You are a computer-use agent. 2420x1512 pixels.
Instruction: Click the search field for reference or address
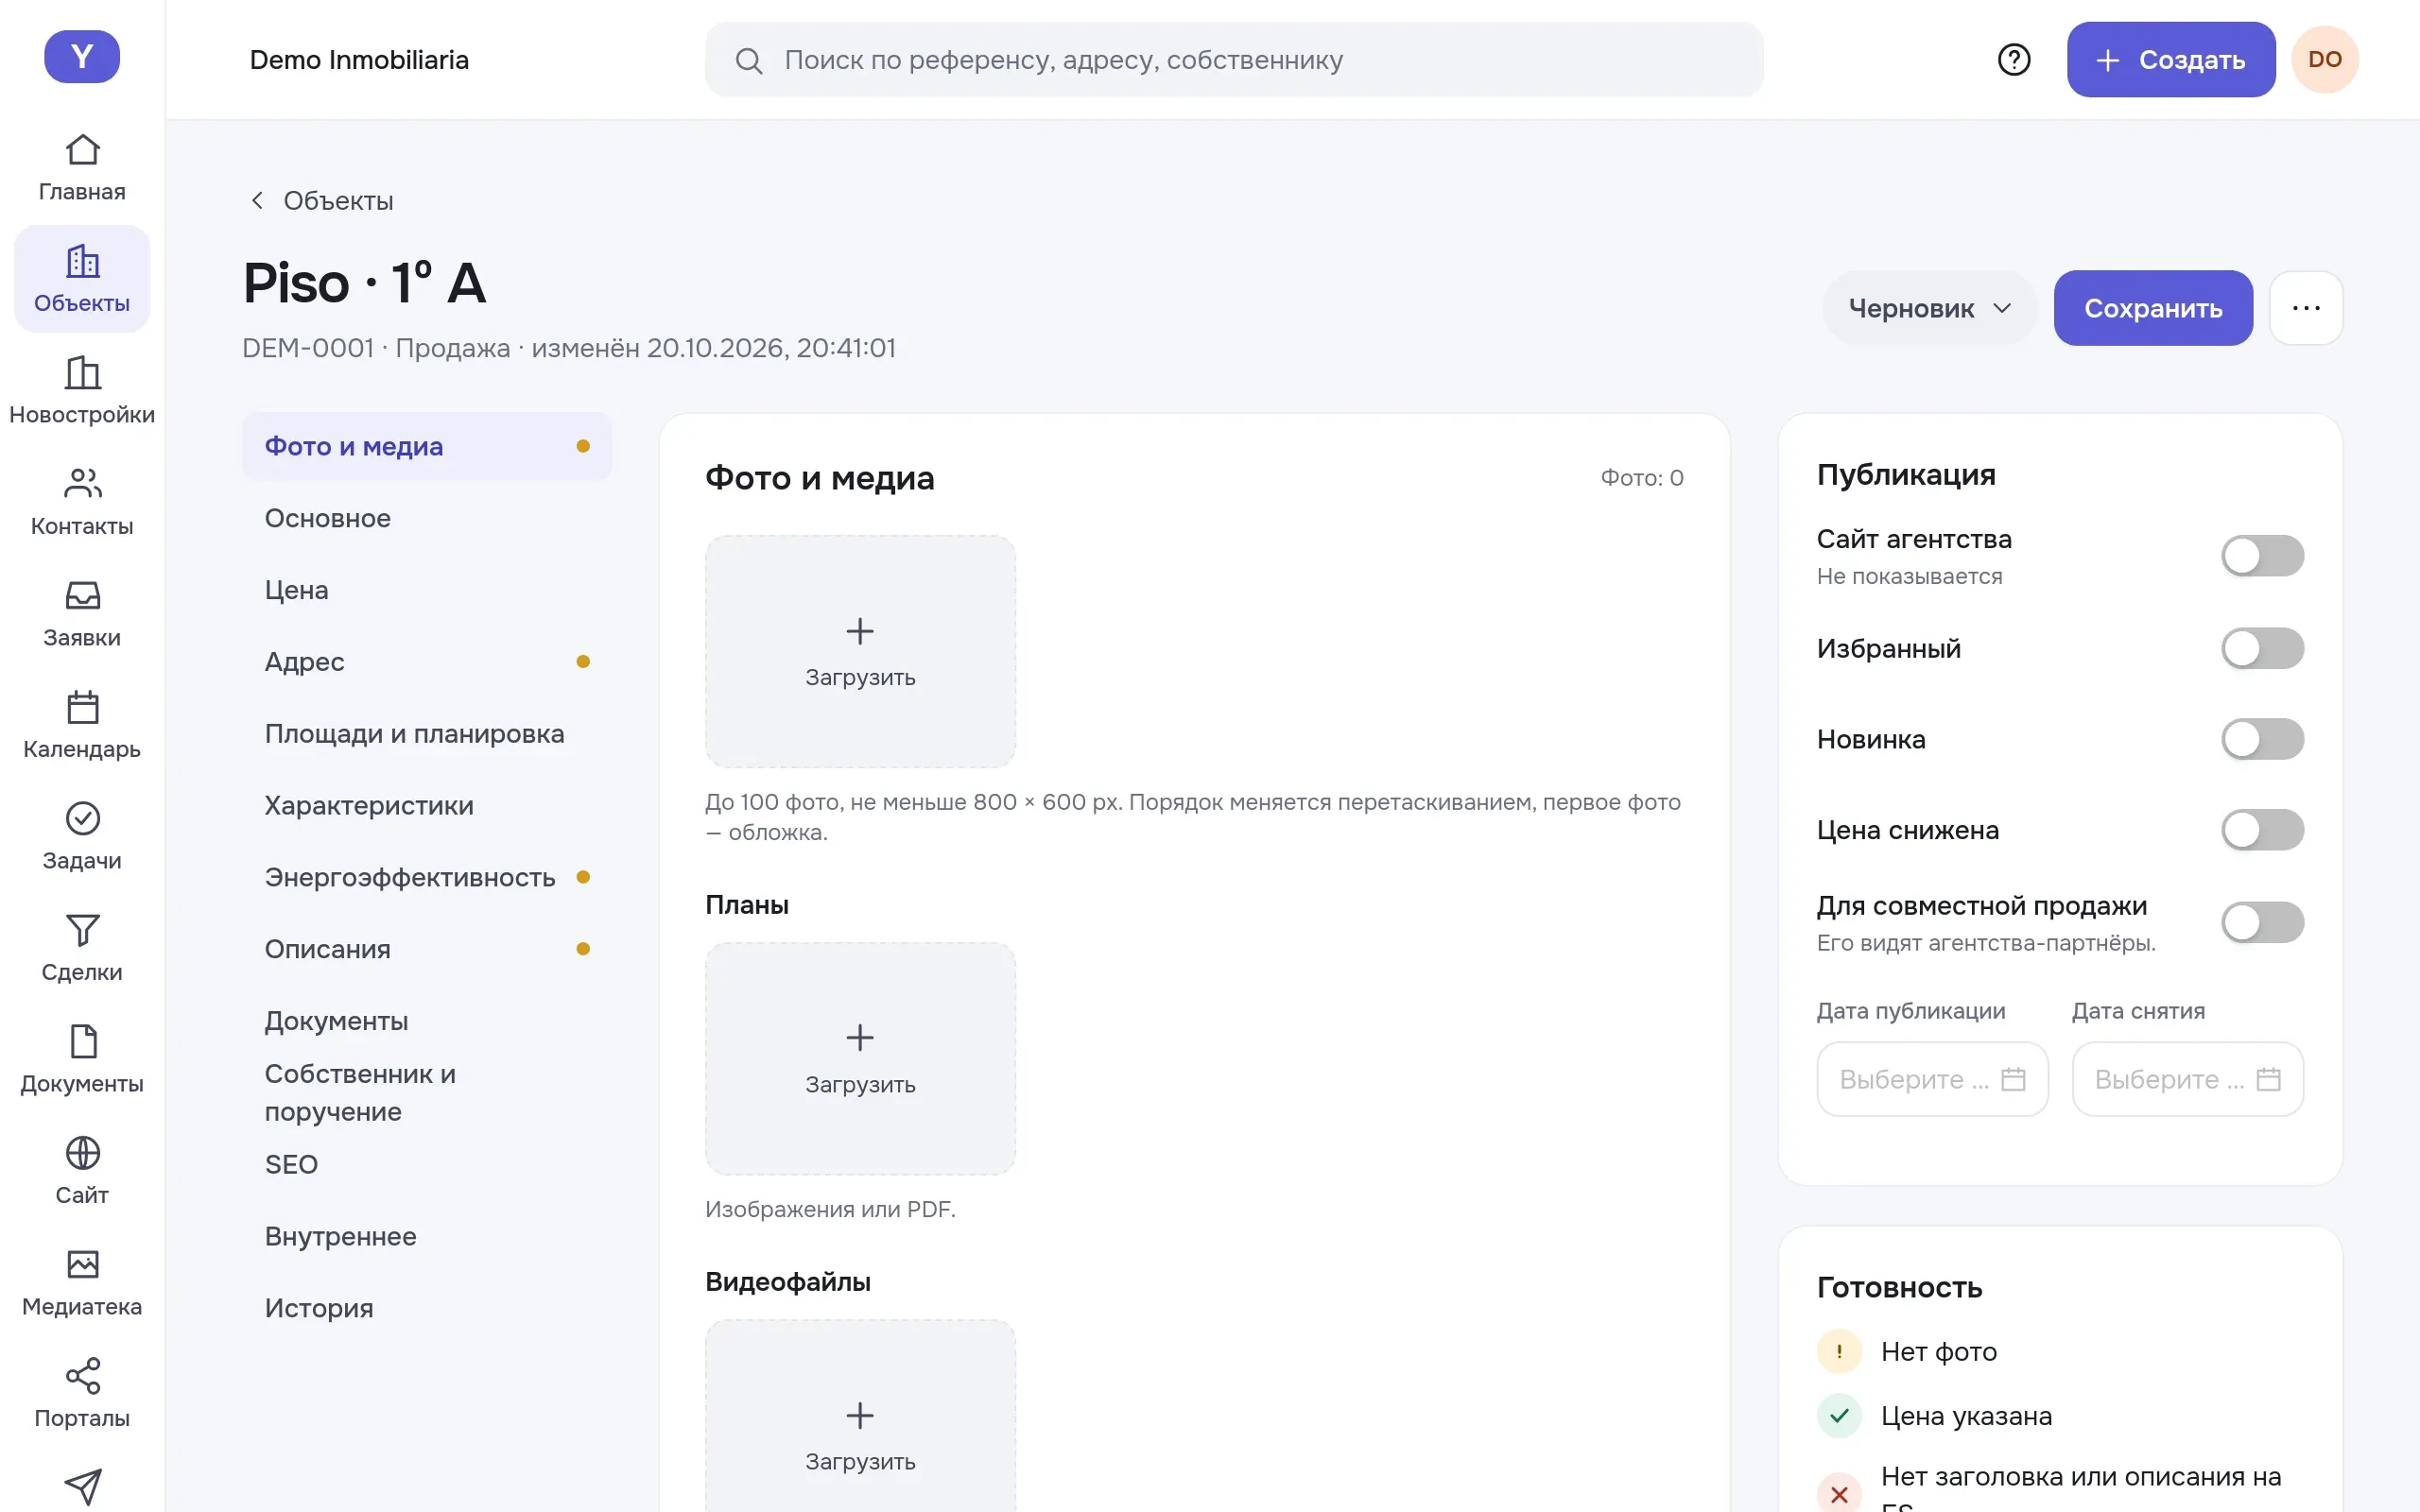pyautogui.click(x=1234, y=60)
